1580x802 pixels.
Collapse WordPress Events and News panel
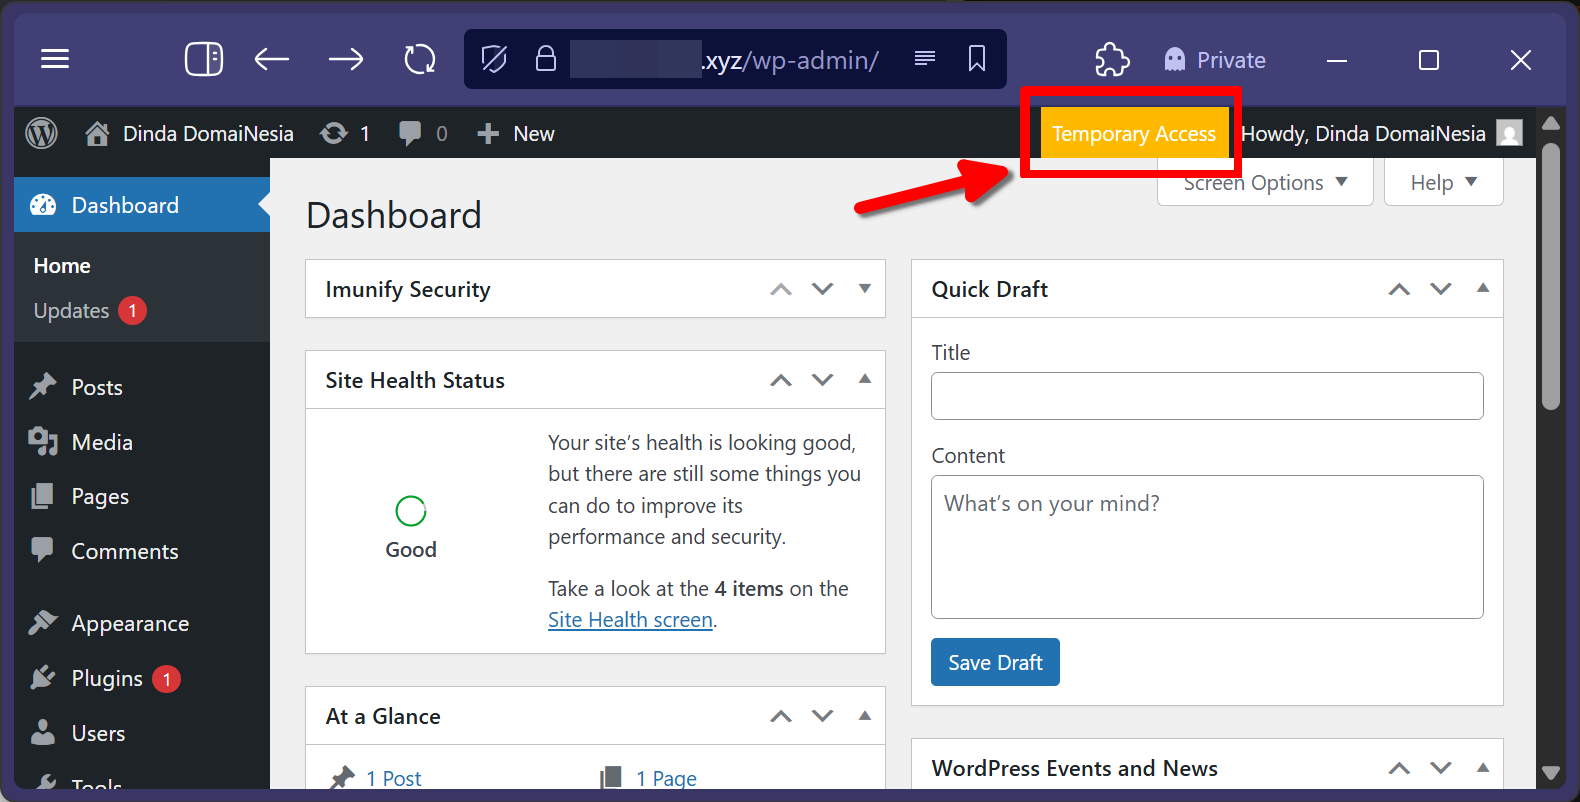(1483, 767)
